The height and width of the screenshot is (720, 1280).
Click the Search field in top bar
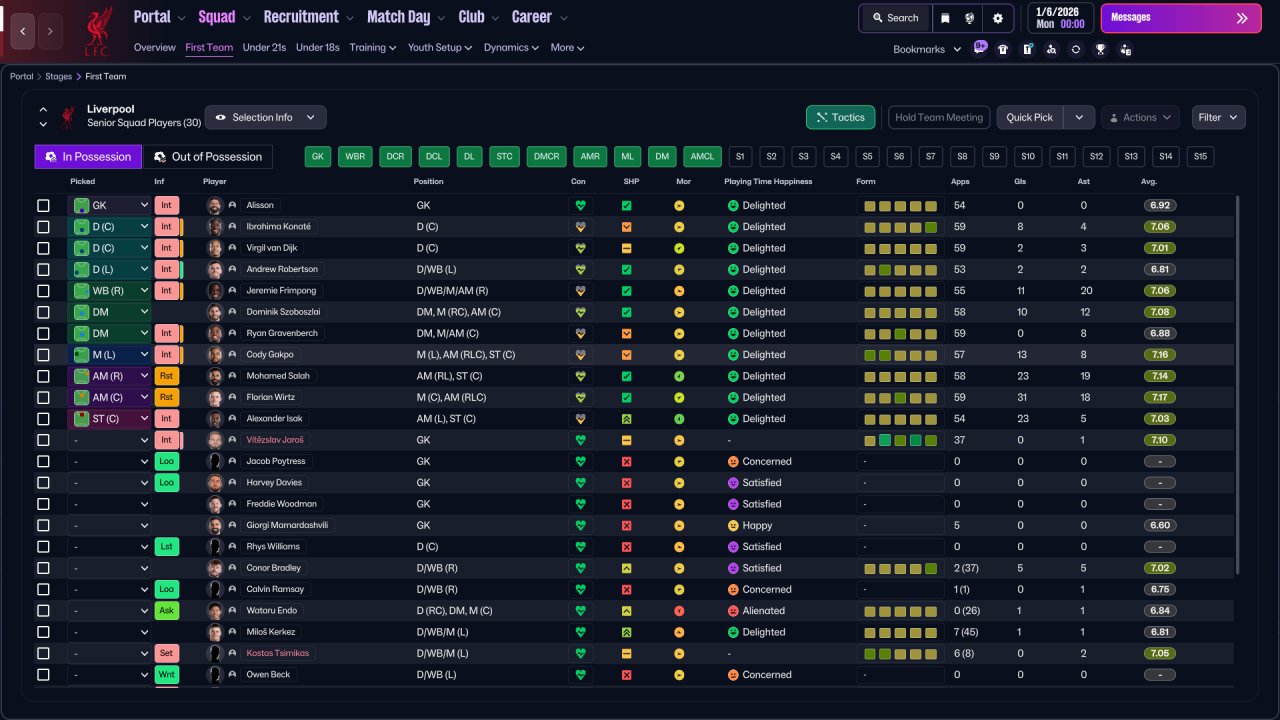point(895,18)
